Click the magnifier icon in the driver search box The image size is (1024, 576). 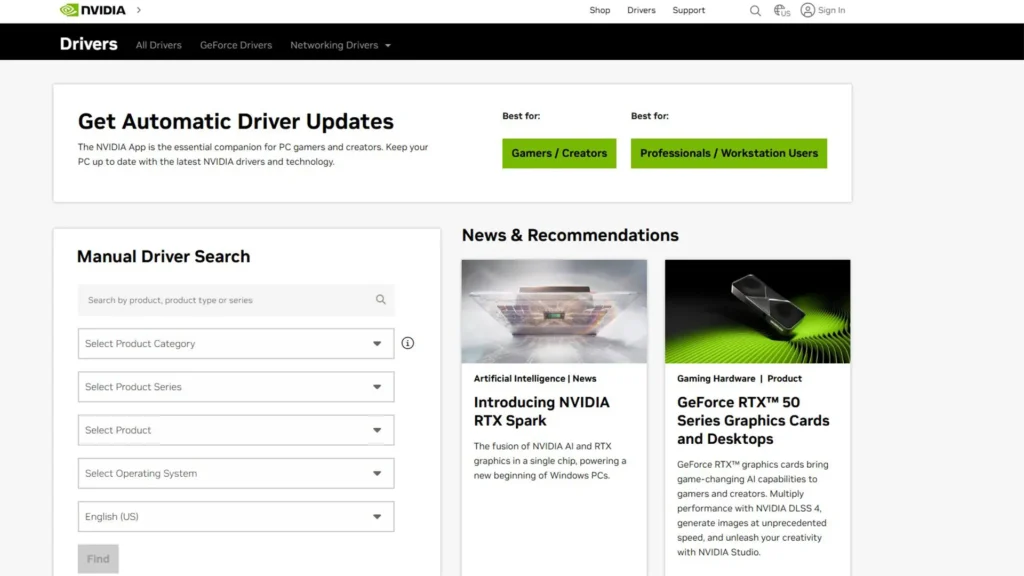[381, 300]
